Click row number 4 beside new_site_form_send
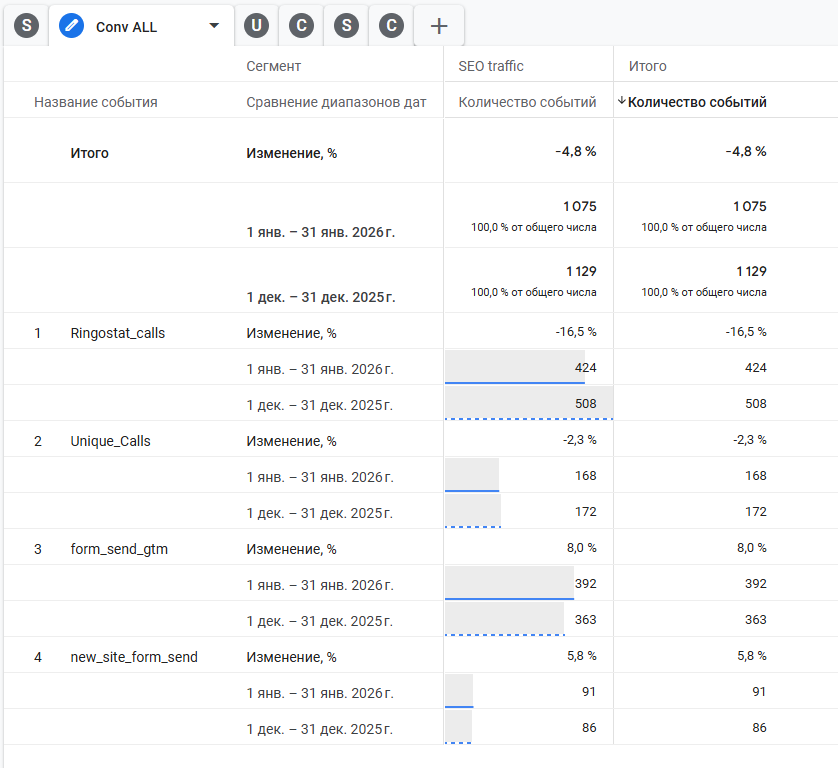Viewport: 838px width, 768px height. [37, 657]
